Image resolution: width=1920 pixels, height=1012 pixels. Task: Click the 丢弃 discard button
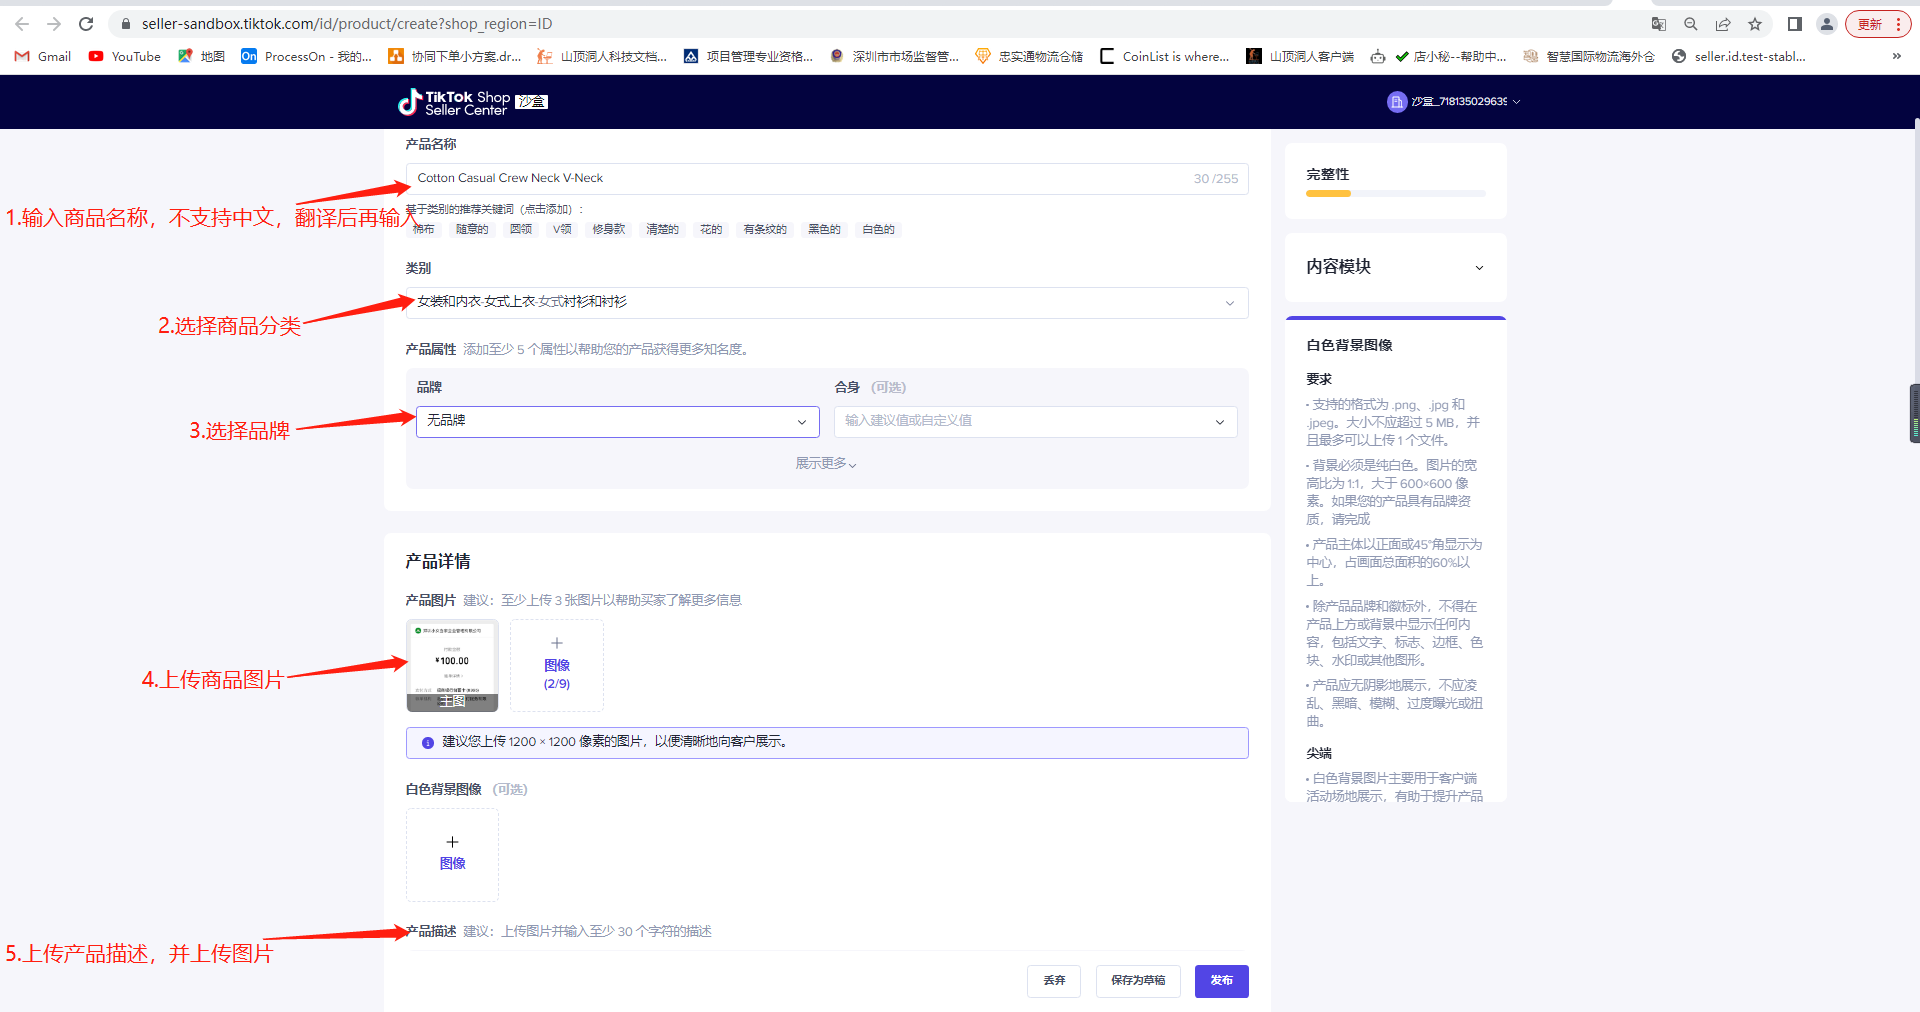[x=1054, y=980]
